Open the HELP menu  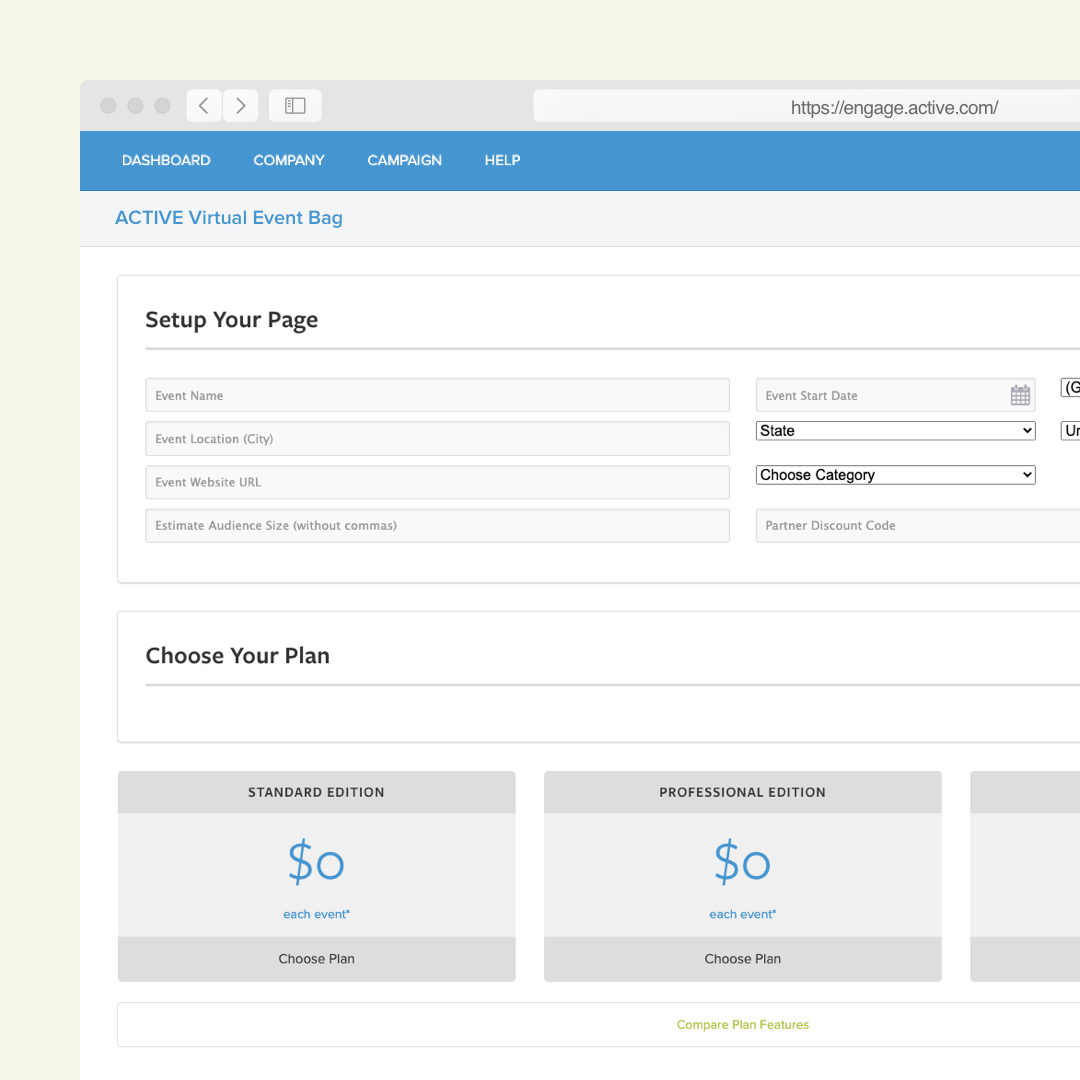[x=502, y=160]
